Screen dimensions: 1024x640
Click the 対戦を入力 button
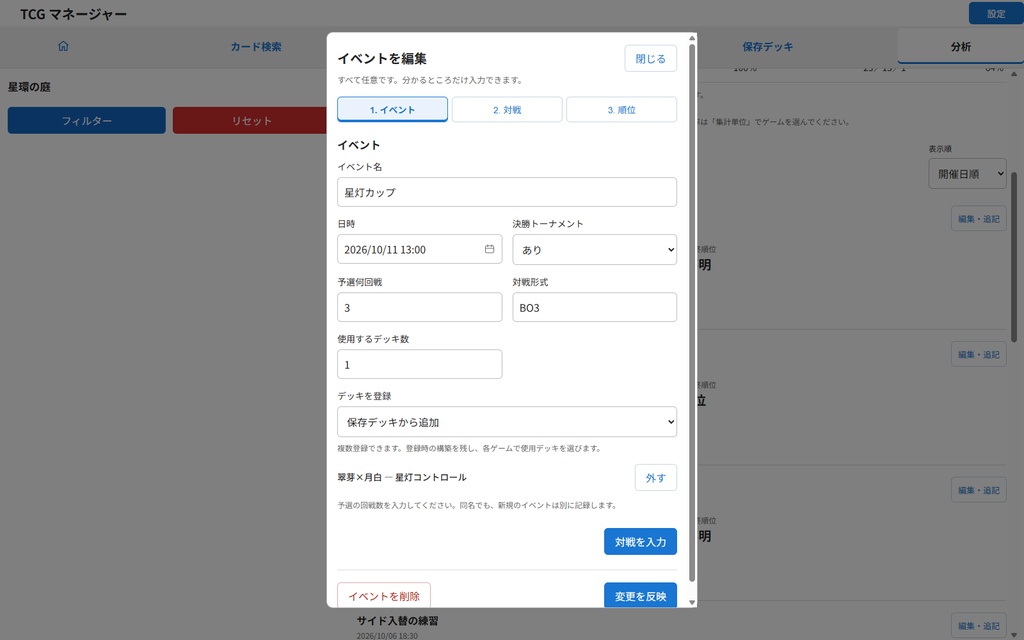click(x=640, y=541)
